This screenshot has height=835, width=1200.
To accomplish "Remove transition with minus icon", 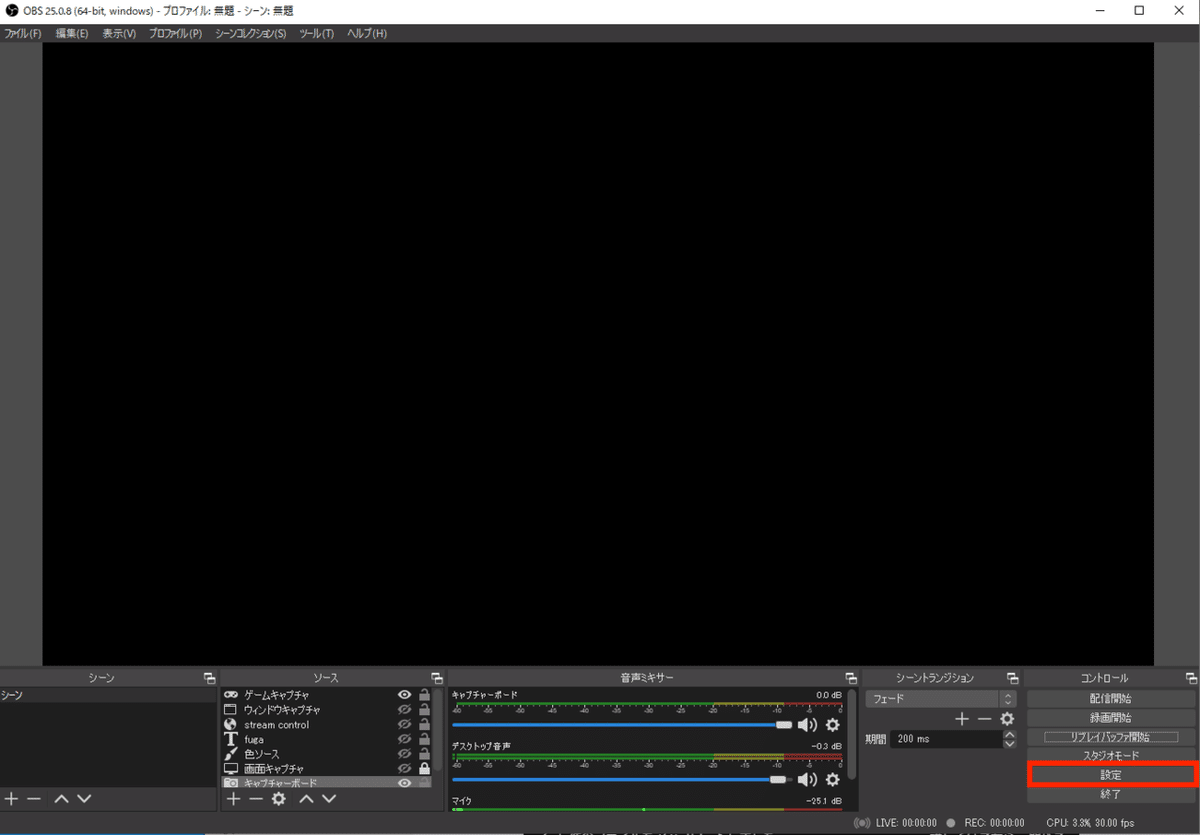I will (x=985, y=719).
